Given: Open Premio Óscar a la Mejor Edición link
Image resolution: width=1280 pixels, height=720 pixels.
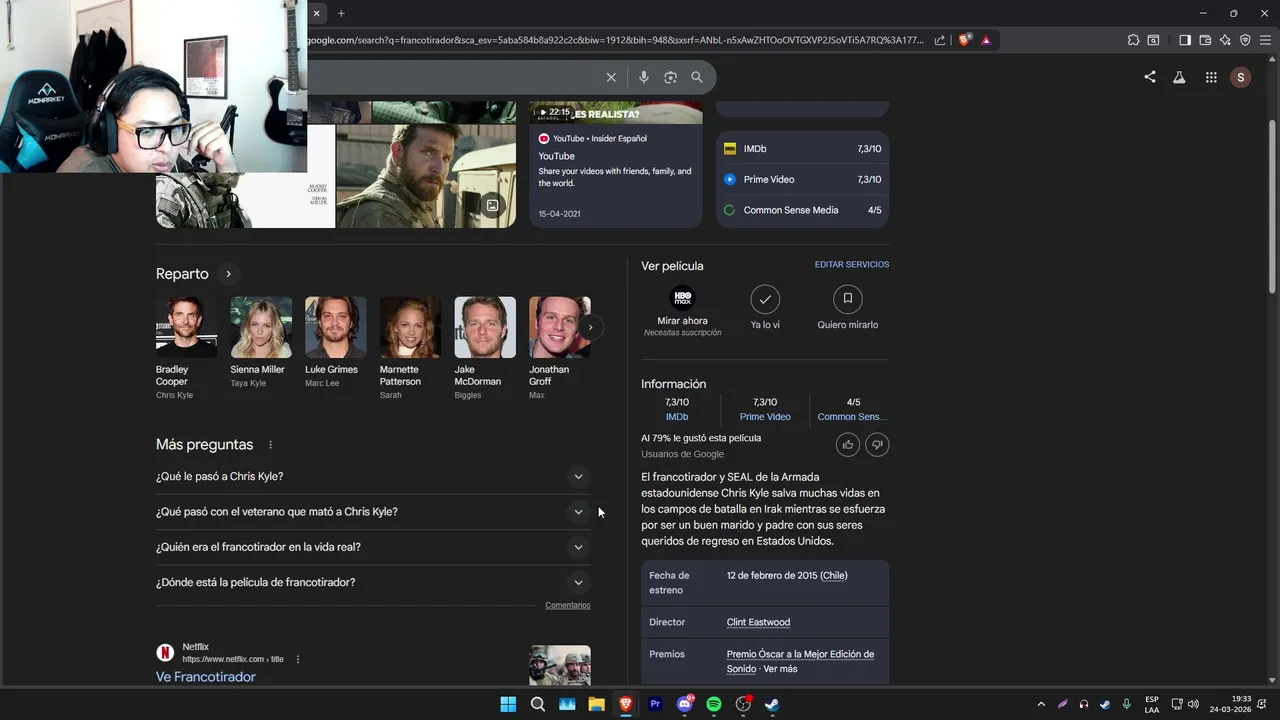Looking at the screenshot, I should (x=800, y=661).
